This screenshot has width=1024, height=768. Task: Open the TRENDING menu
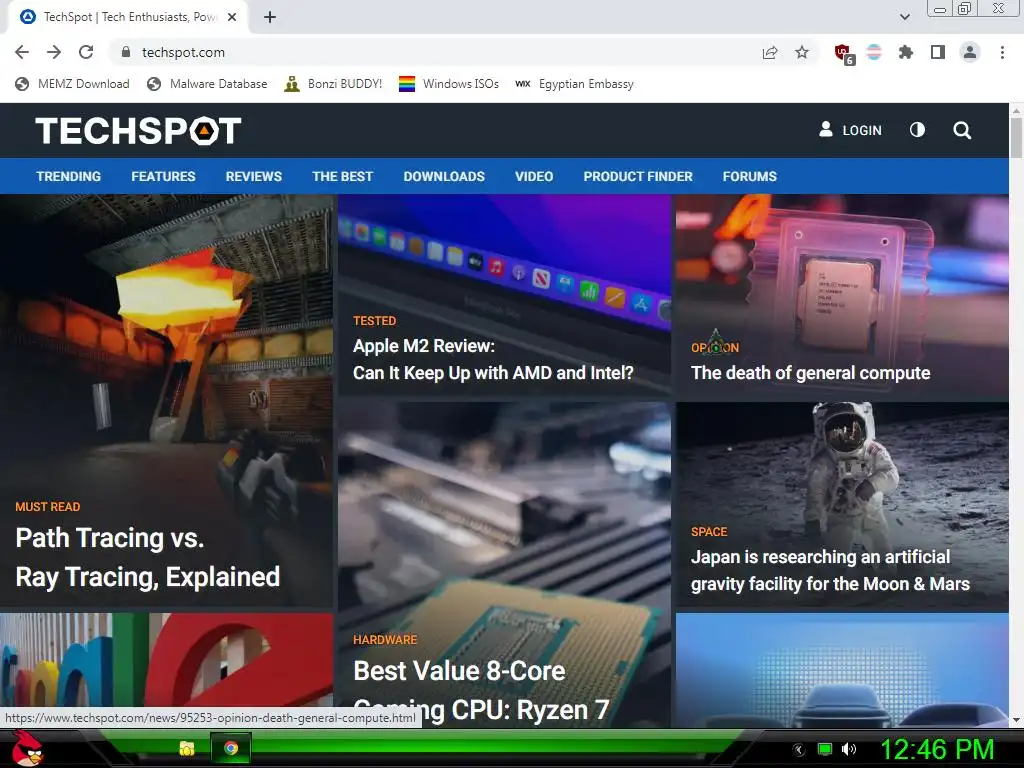(x=69, y=176)
